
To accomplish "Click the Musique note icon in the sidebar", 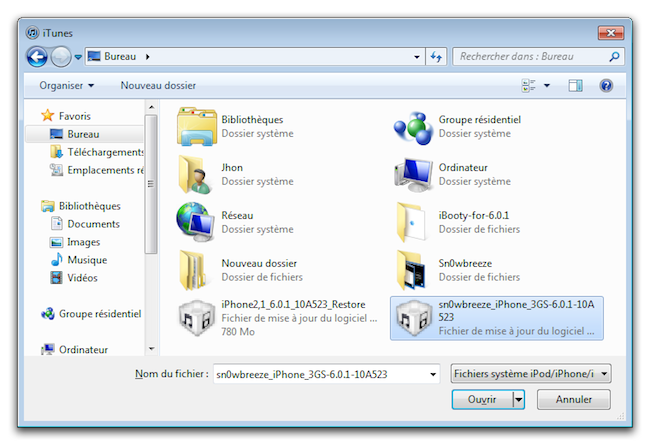I will (x=56, y=260).
